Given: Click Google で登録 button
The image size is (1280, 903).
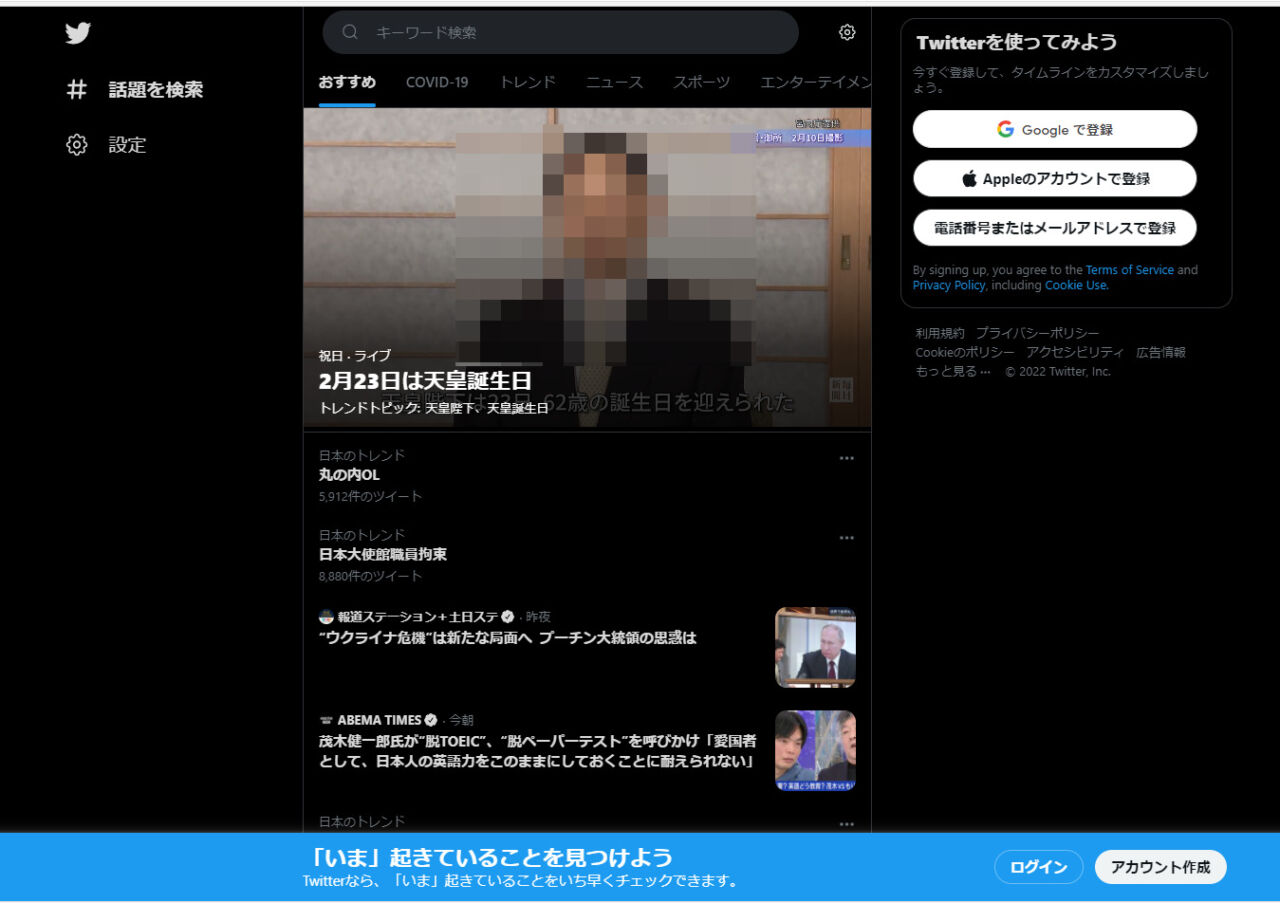Looking at the screenshot, I should pos(1055,129).
